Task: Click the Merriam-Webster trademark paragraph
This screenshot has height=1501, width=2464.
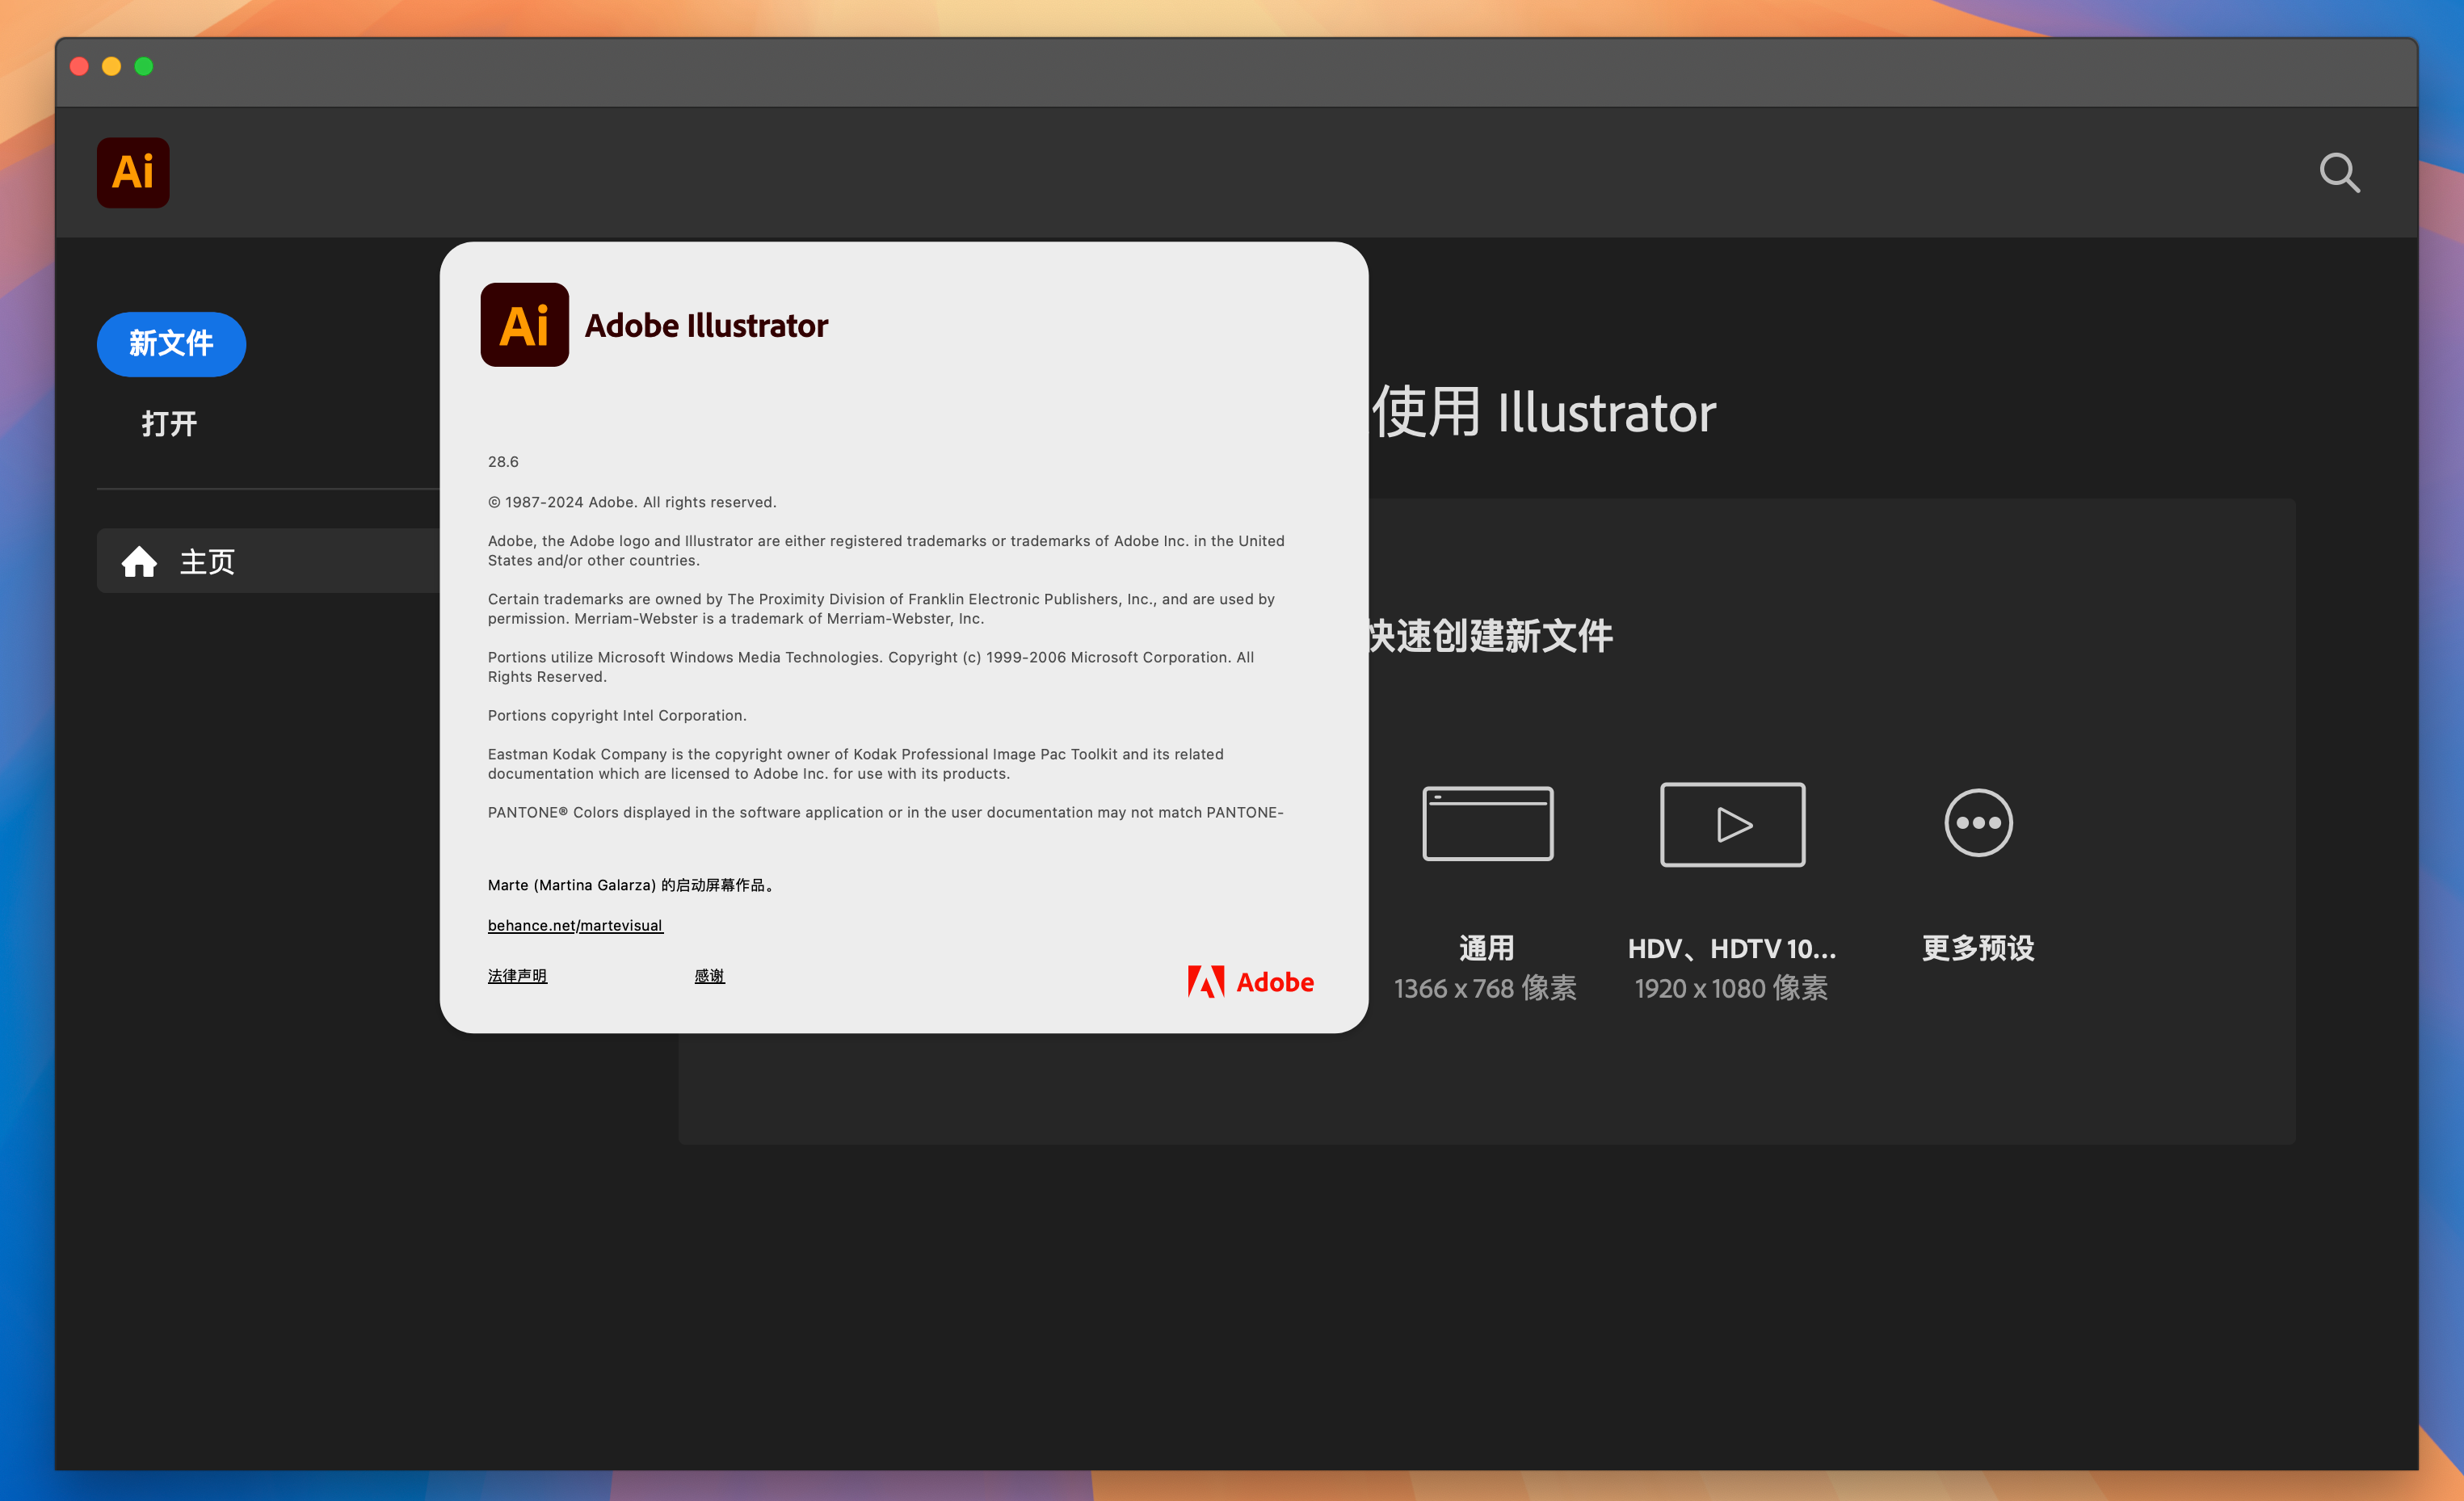Action: click(x=881, y=608)
